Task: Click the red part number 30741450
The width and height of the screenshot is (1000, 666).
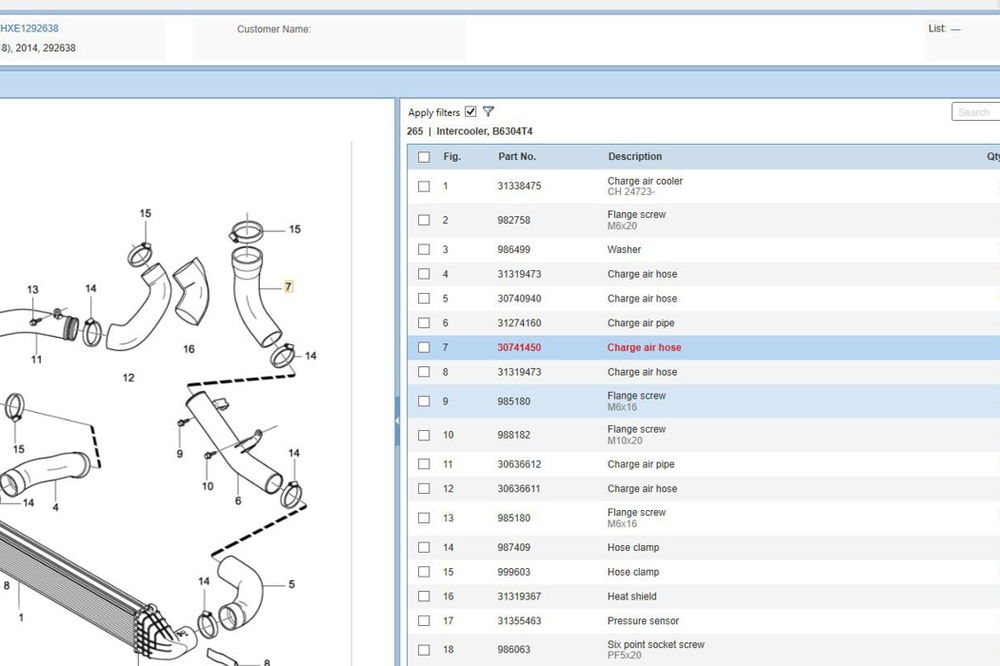Action: (520, 348)
